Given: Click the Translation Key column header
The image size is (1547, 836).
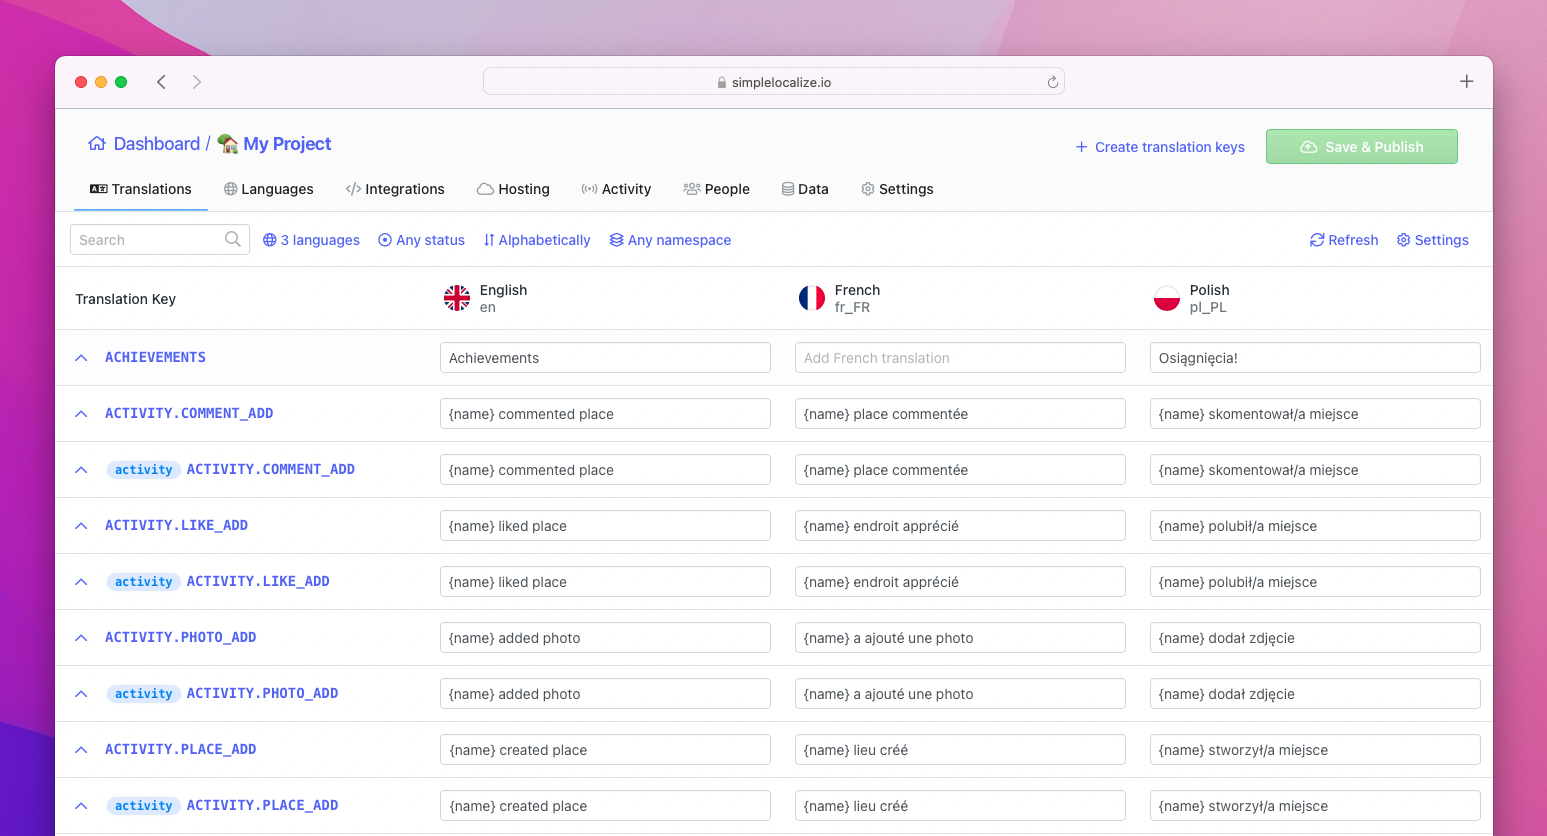Looking at the screenshot, I should 126,299.
